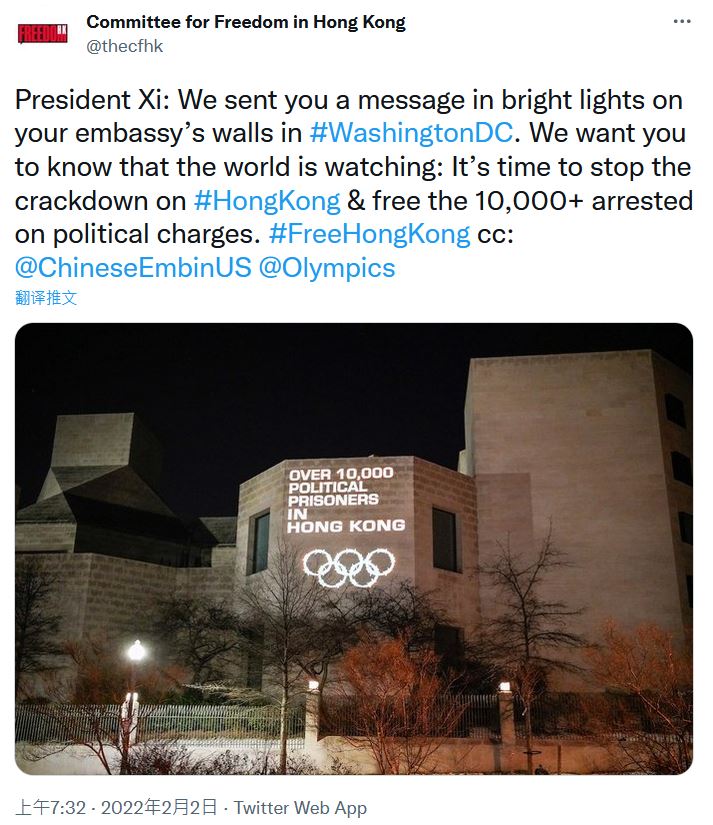Image resolution: width=713 pixels, height=825 pixels.
Task: Click 翻译推文 to translate the tweet
Action: click(46, 298)
